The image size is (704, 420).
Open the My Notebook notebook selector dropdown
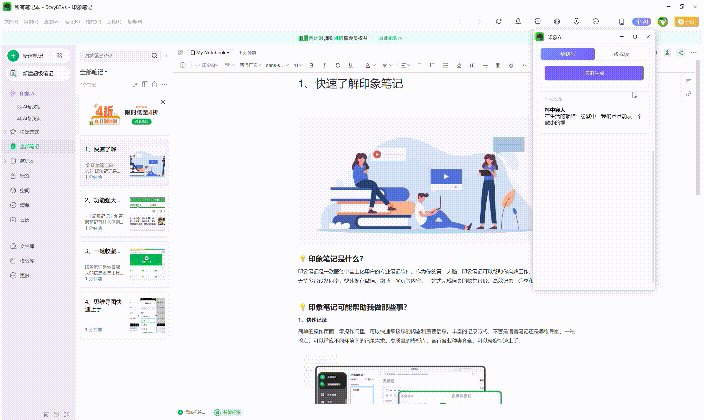(x=210, y=53)
